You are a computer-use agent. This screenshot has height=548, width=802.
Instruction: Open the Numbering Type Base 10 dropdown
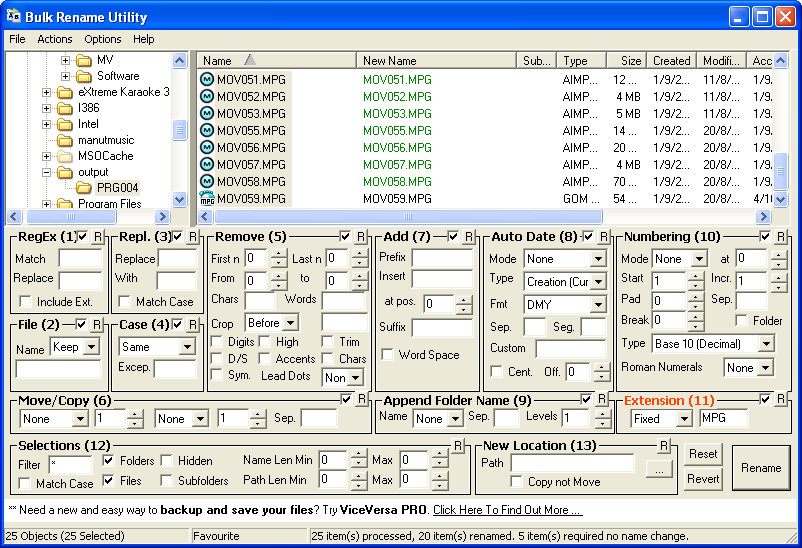coord(766,343)
